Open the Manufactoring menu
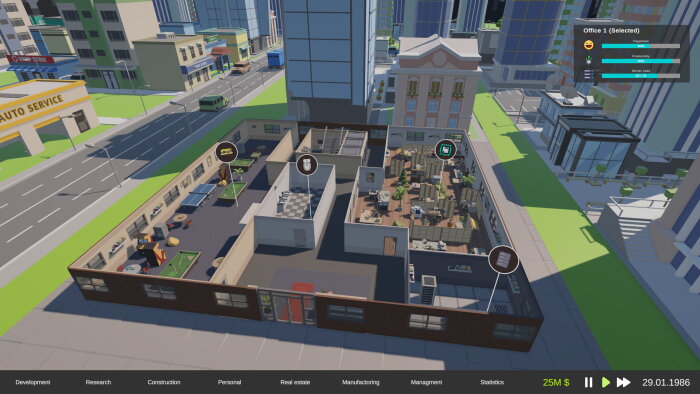The height and width of the screenshot is (394, 700). pyautogui.click(x=361, y=382)
